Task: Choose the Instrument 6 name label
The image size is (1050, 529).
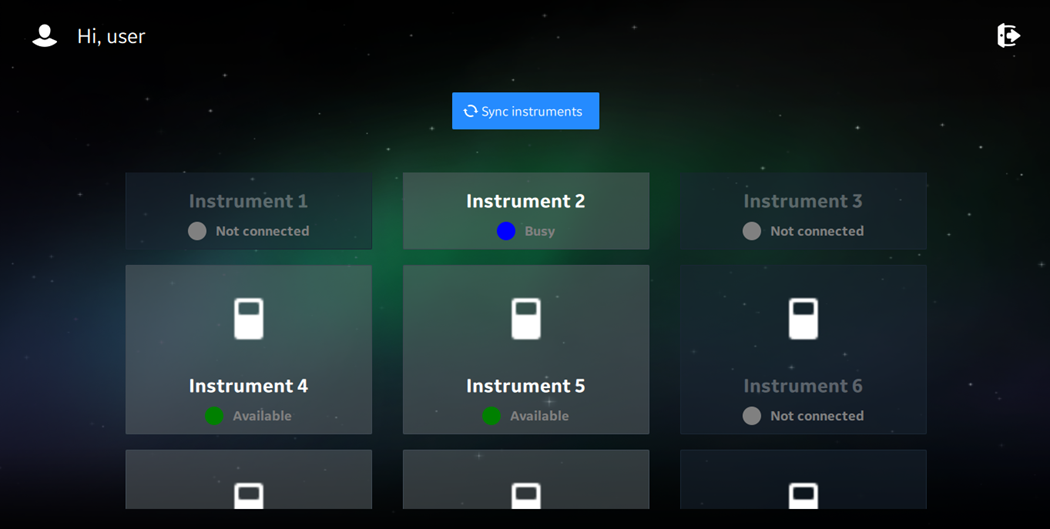Action: pos(803,386)
